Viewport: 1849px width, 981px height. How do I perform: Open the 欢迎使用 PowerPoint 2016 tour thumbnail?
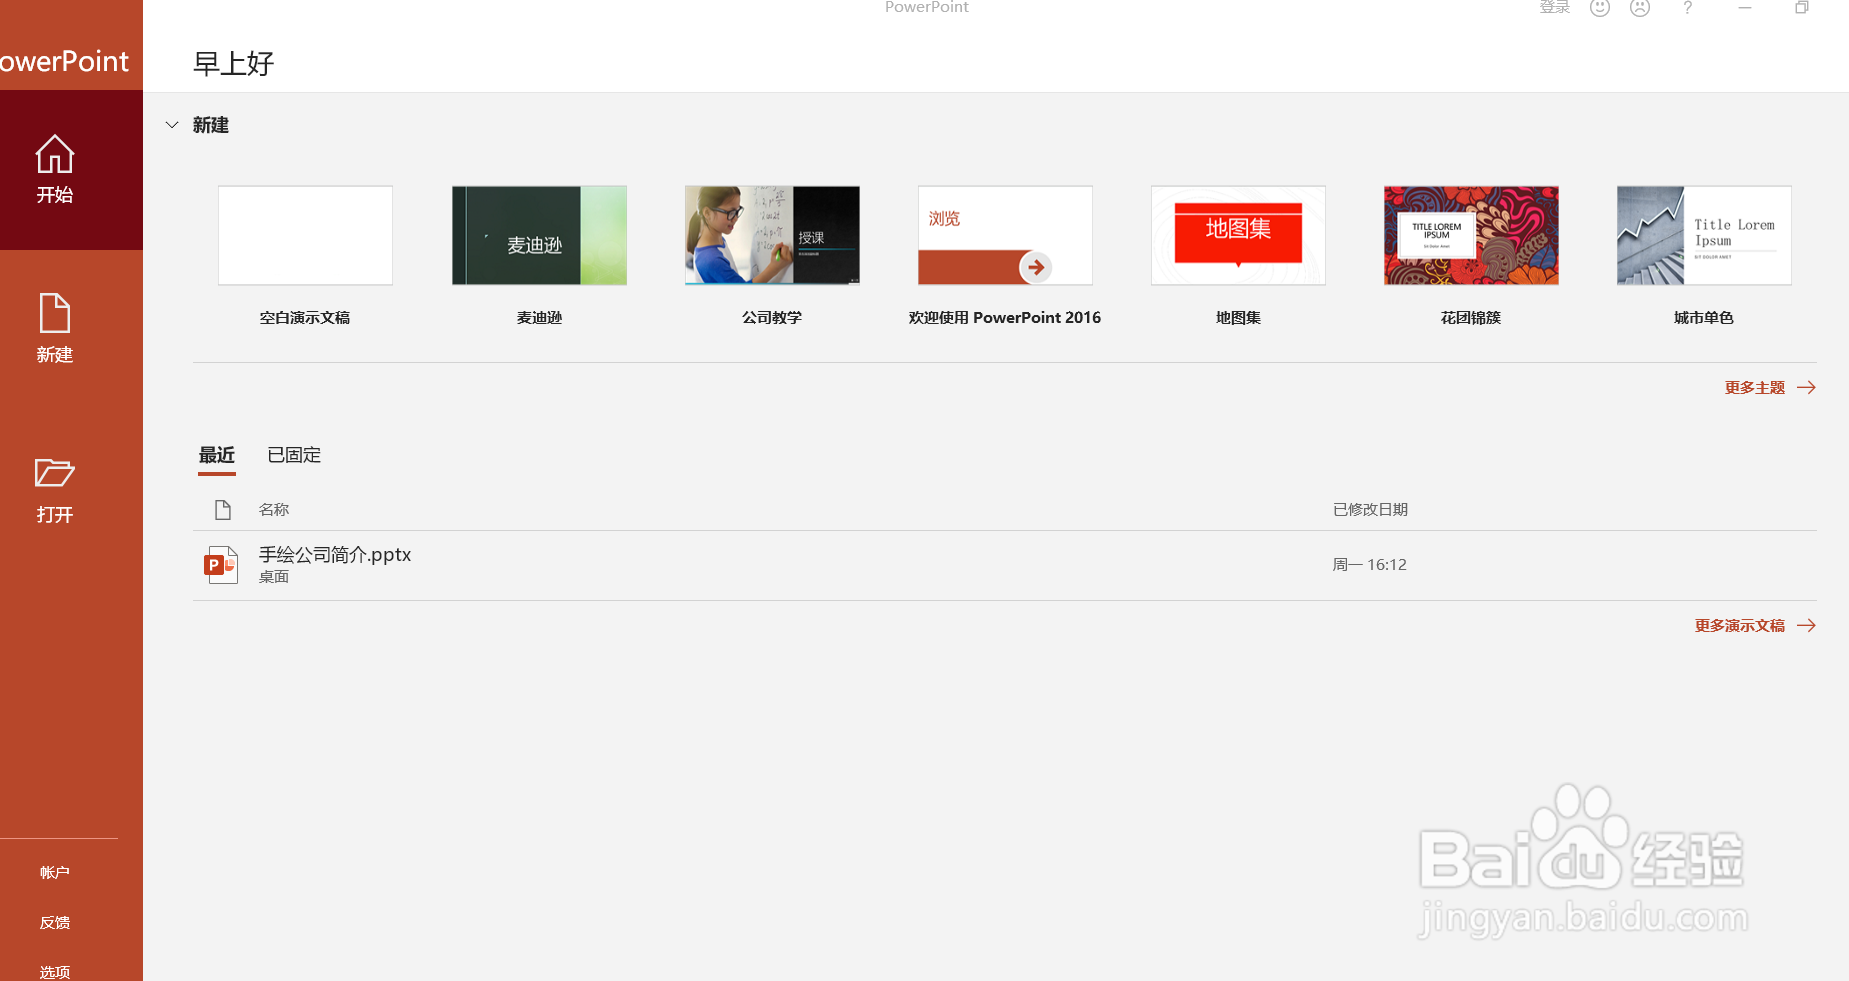(1005, 235)
